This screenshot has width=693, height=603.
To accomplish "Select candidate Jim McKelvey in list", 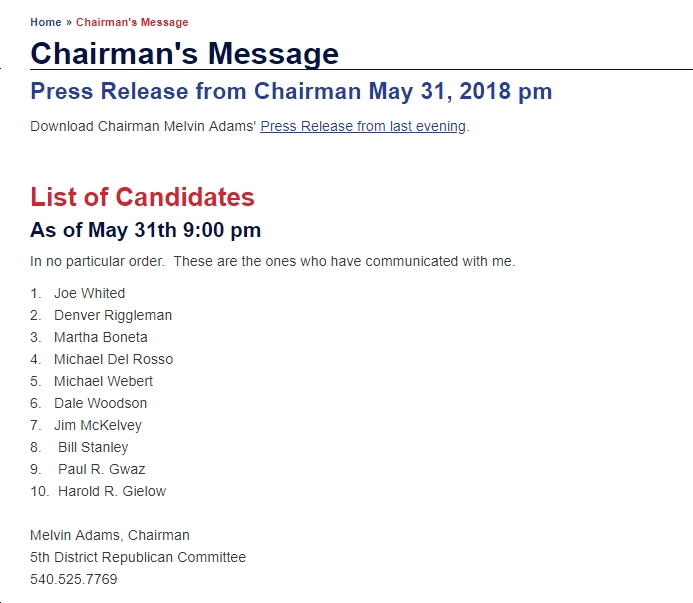I will [x=98, y=425].
